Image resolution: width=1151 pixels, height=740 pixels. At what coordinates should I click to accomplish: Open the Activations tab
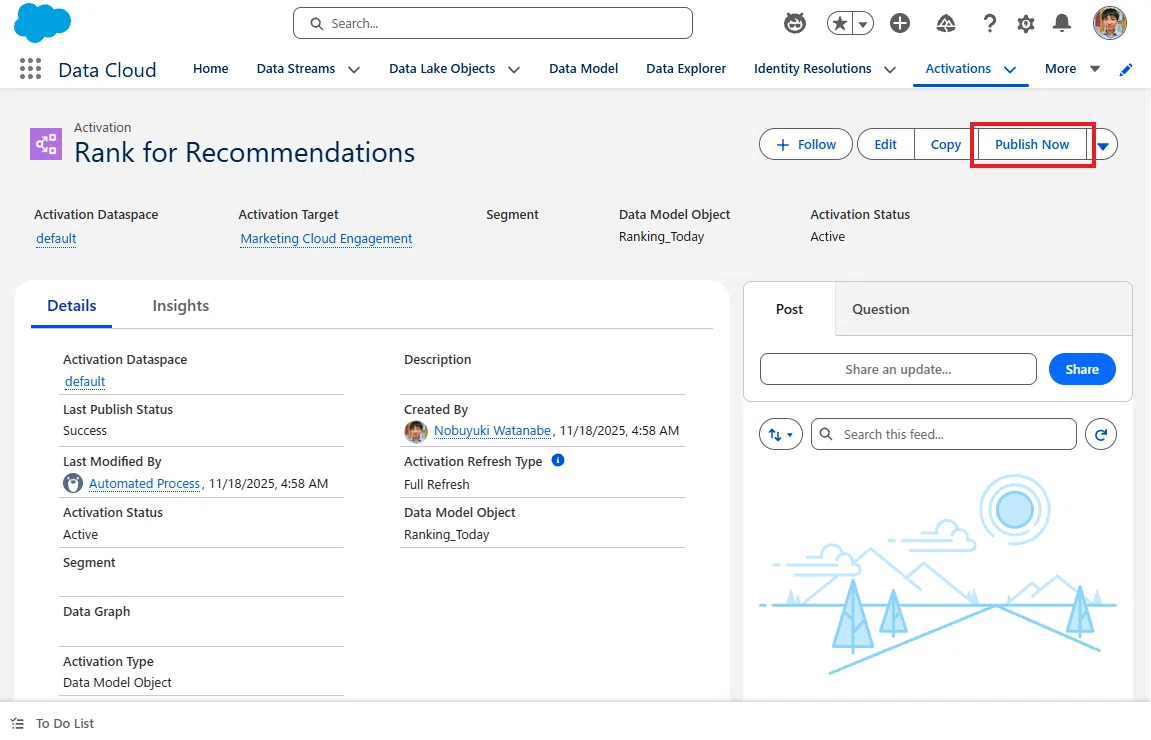point(958,68)
